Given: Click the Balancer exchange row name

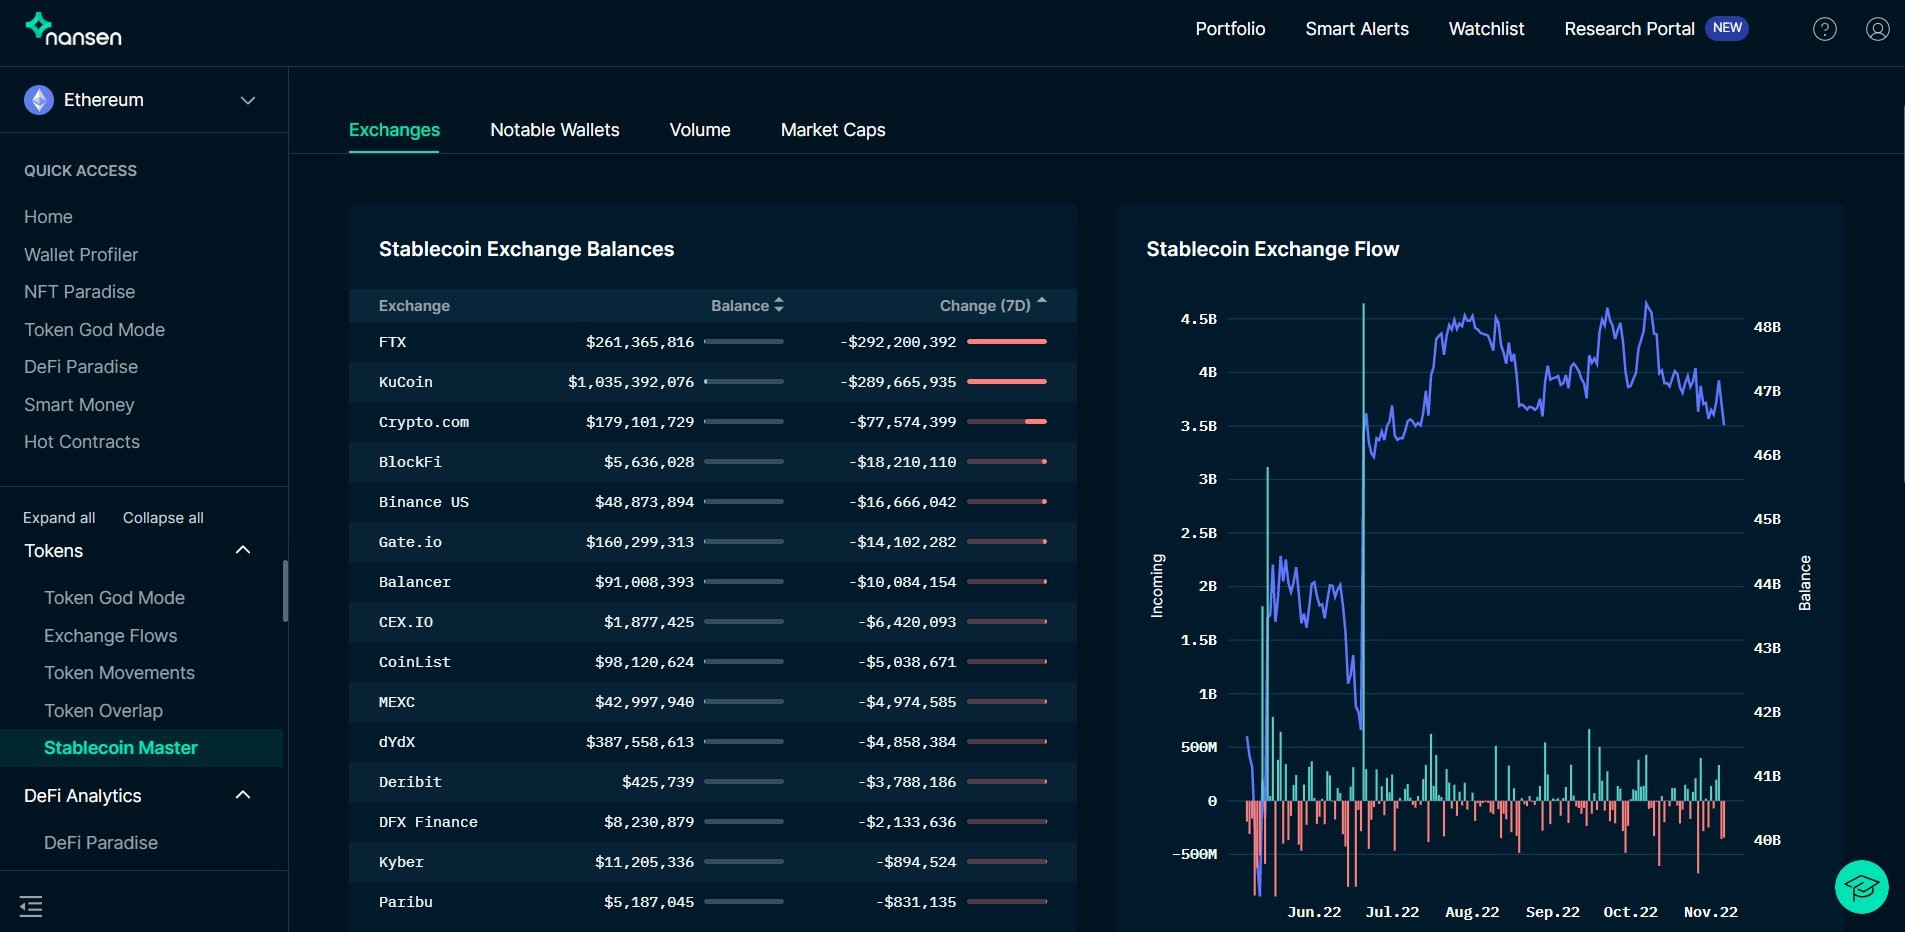Looking at the screenshot, I should (415, 582).
